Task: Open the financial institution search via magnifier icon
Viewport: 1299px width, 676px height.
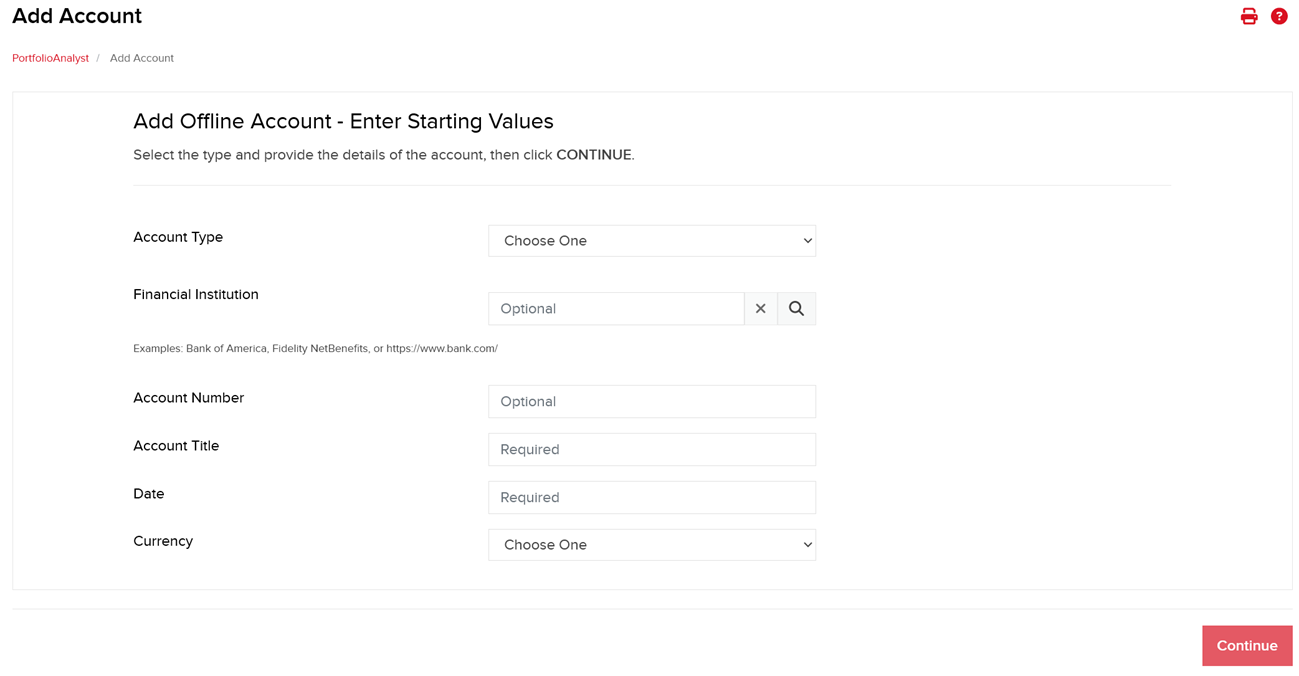Action: pyautogui.click(x=796, y=308)
